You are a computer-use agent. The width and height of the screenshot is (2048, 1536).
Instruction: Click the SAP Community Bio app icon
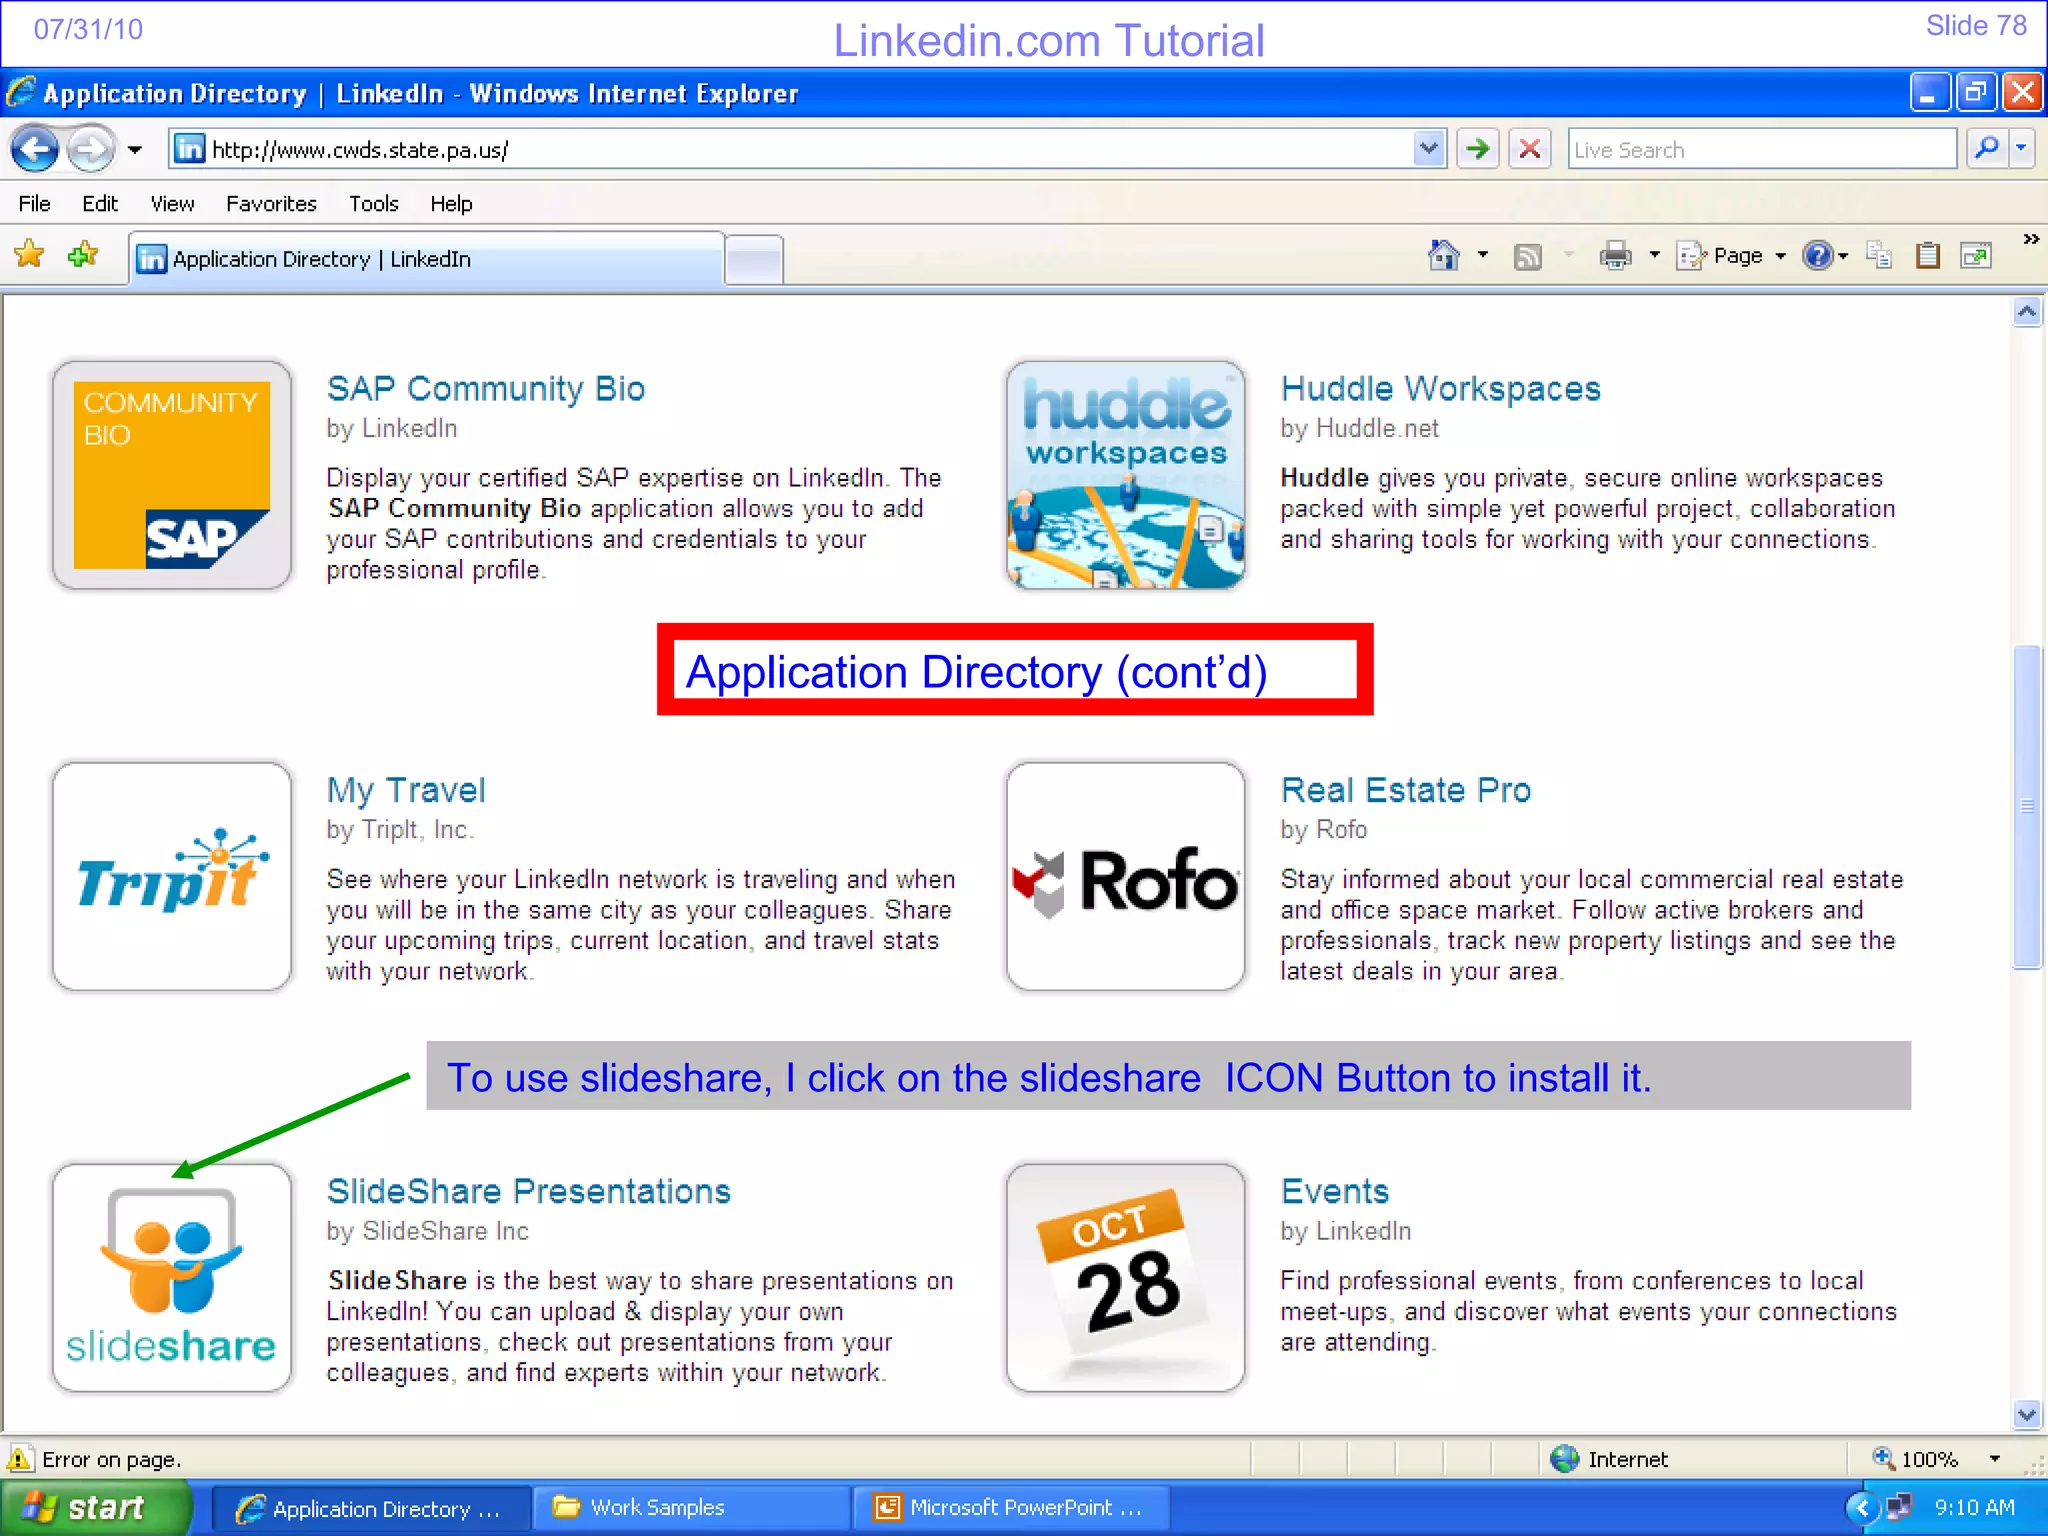(172, 475)
